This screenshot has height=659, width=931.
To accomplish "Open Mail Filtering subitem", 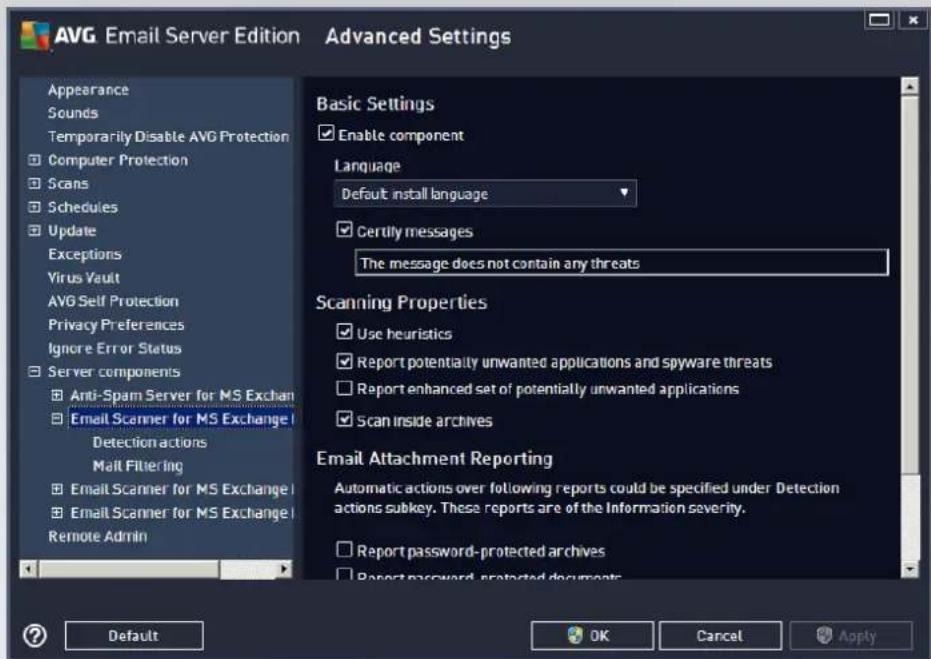I will click(138, 466).
